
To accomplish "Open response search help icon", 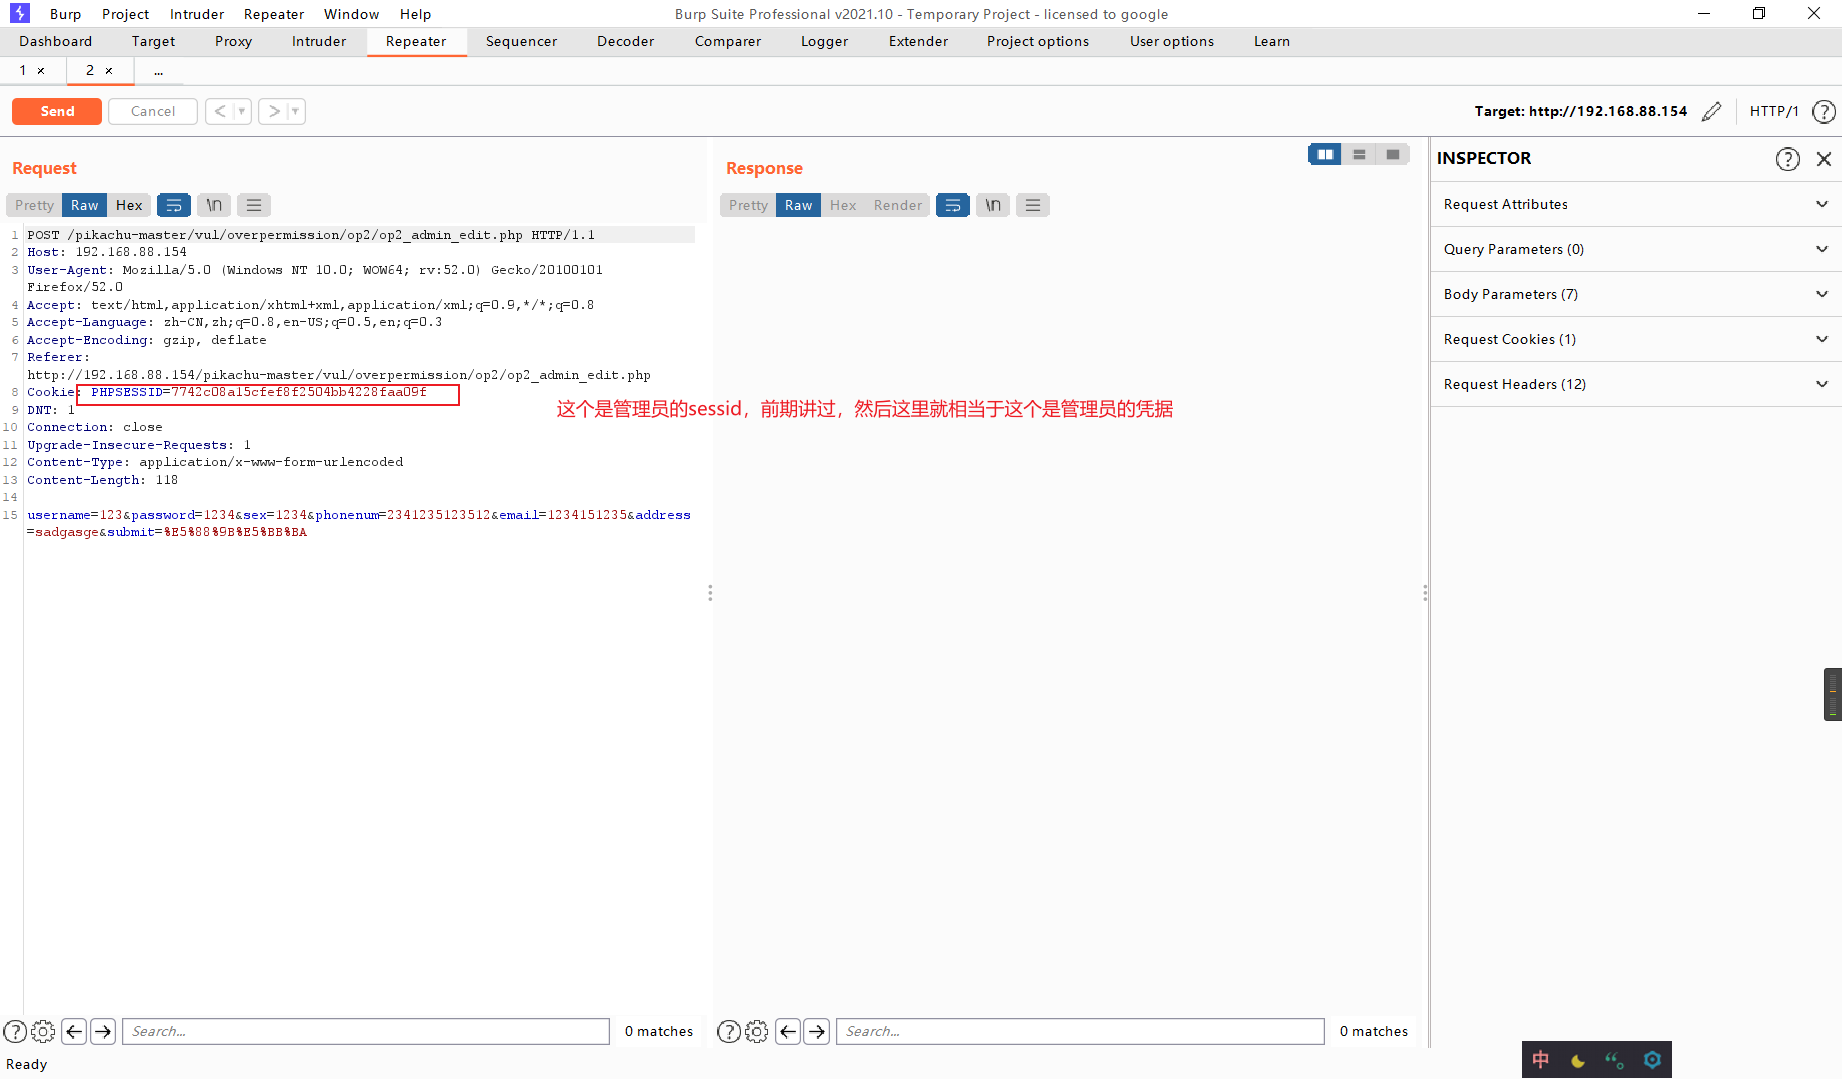I will point(729,1031).
